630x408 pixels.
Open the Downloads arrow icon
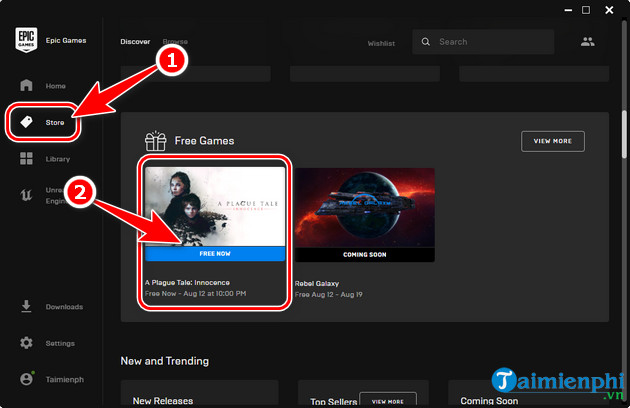27,307
